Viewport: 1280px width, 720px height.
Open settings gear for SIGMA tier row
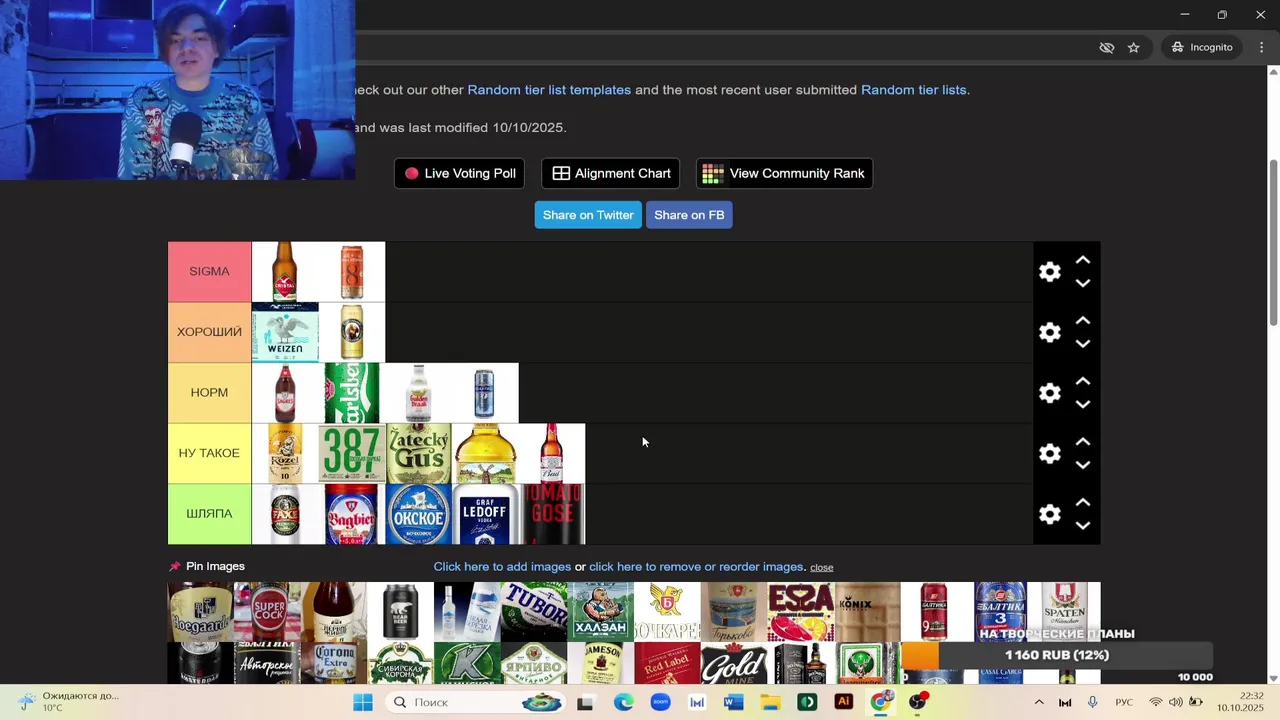(1049, 272)
